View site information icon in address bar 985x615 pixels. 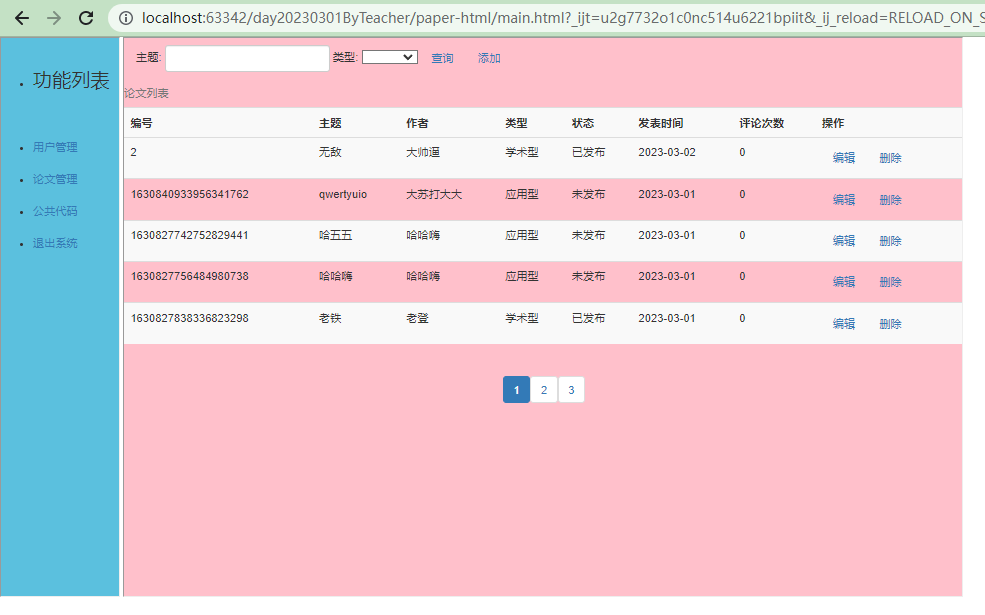pos(126,18)
